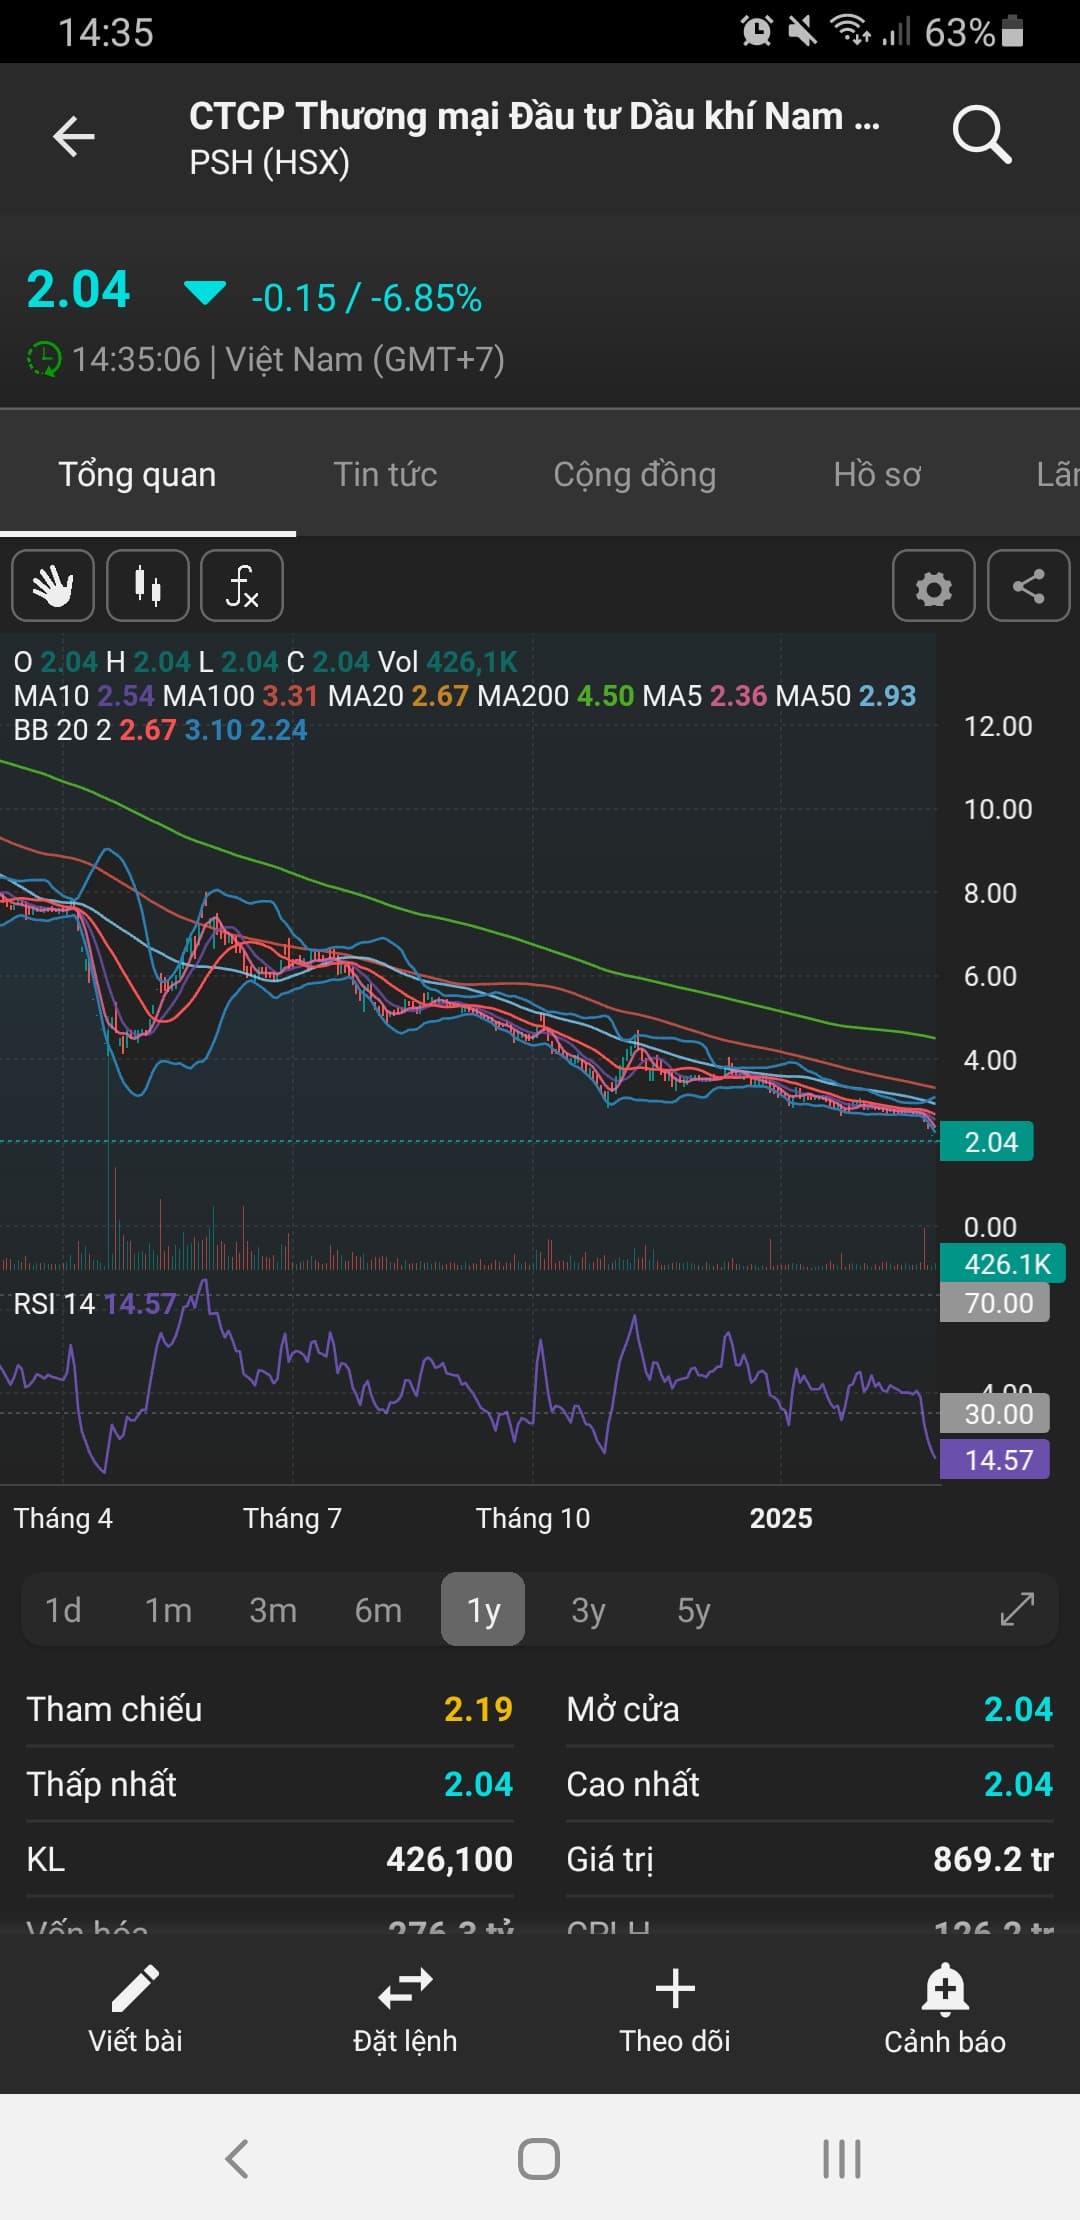The height and width of the screenshot is (2220, 1080).
Task: Tap the 2.04 price label on axis
Action: pyautogui.click(x=988, y=1142)
